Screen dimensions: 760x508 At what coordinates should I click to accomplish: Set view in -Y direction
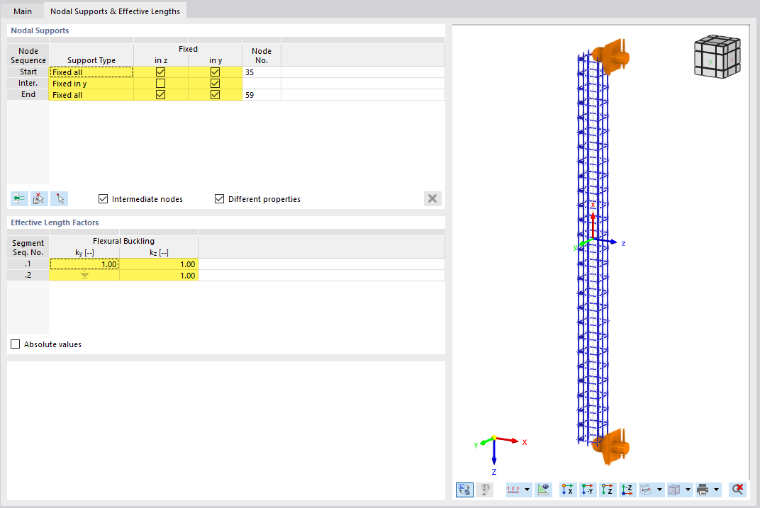coord(587,490)
